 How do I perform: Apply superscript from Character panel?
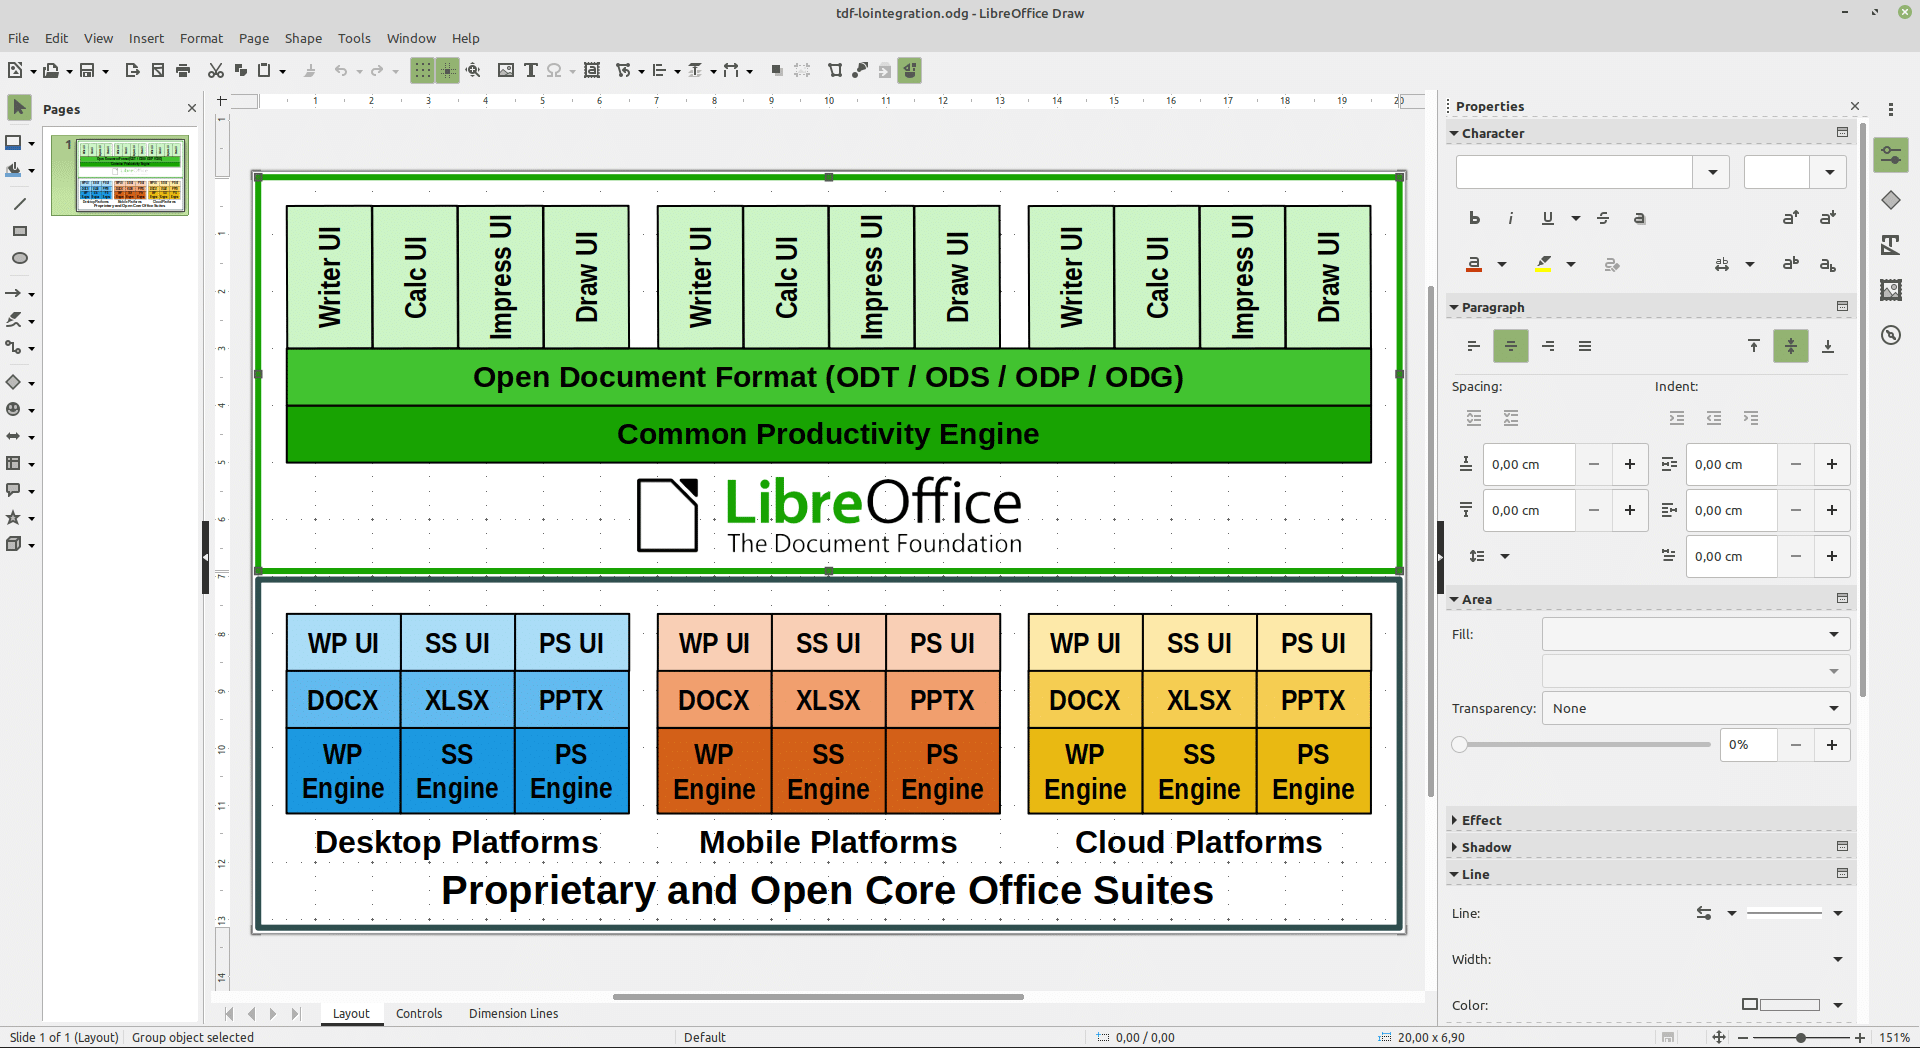point(1791,264)
